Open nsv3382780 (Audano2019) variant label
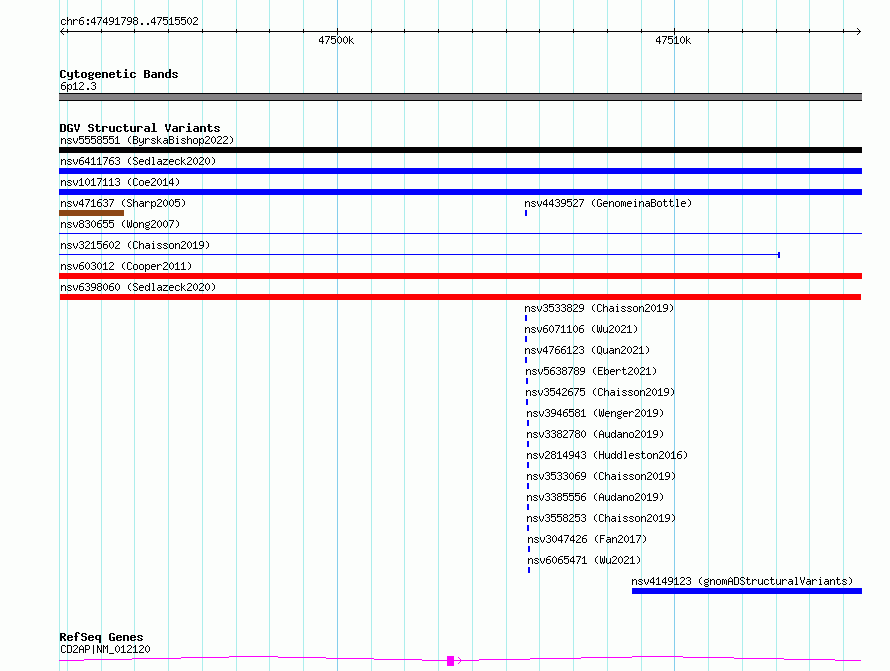Viewport: 890px width, 671px height. pyautogui.click(x=595, y=434)
